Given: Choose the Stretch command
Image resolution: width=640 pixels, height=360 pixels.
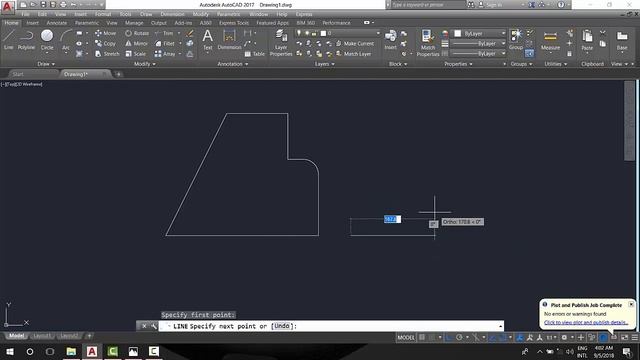Looking at the screenshot, I should tap(107, 53).
